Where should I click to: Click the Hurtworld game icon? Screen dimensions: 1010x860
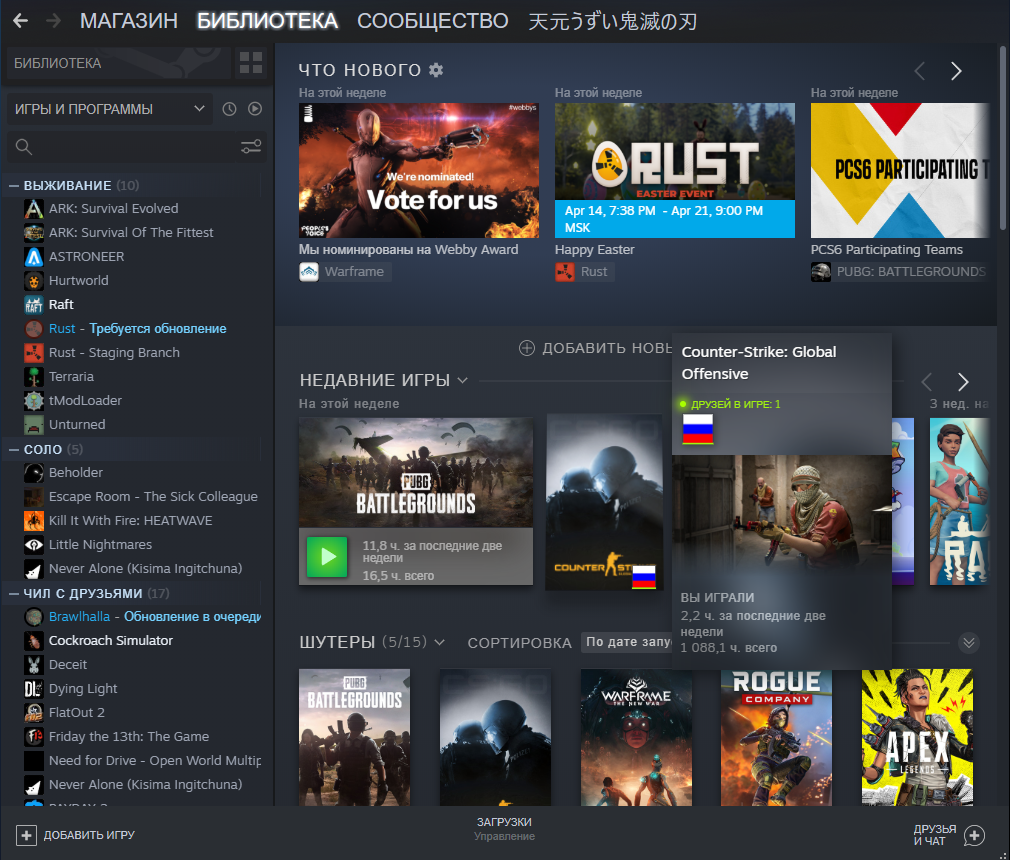coord(33,281)
